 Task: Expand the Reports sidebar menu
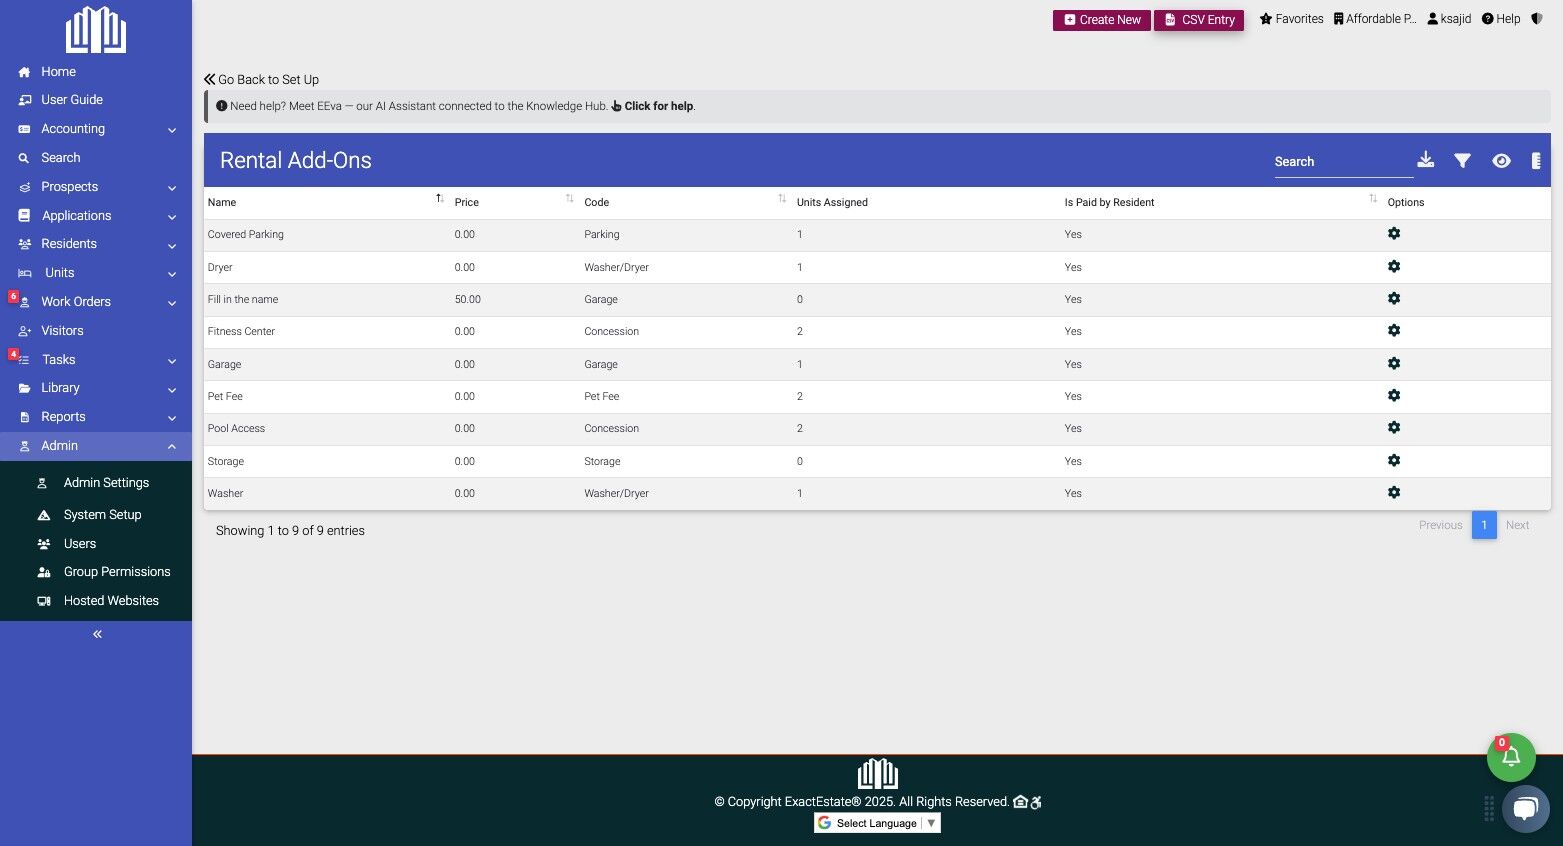coord(96,417)
